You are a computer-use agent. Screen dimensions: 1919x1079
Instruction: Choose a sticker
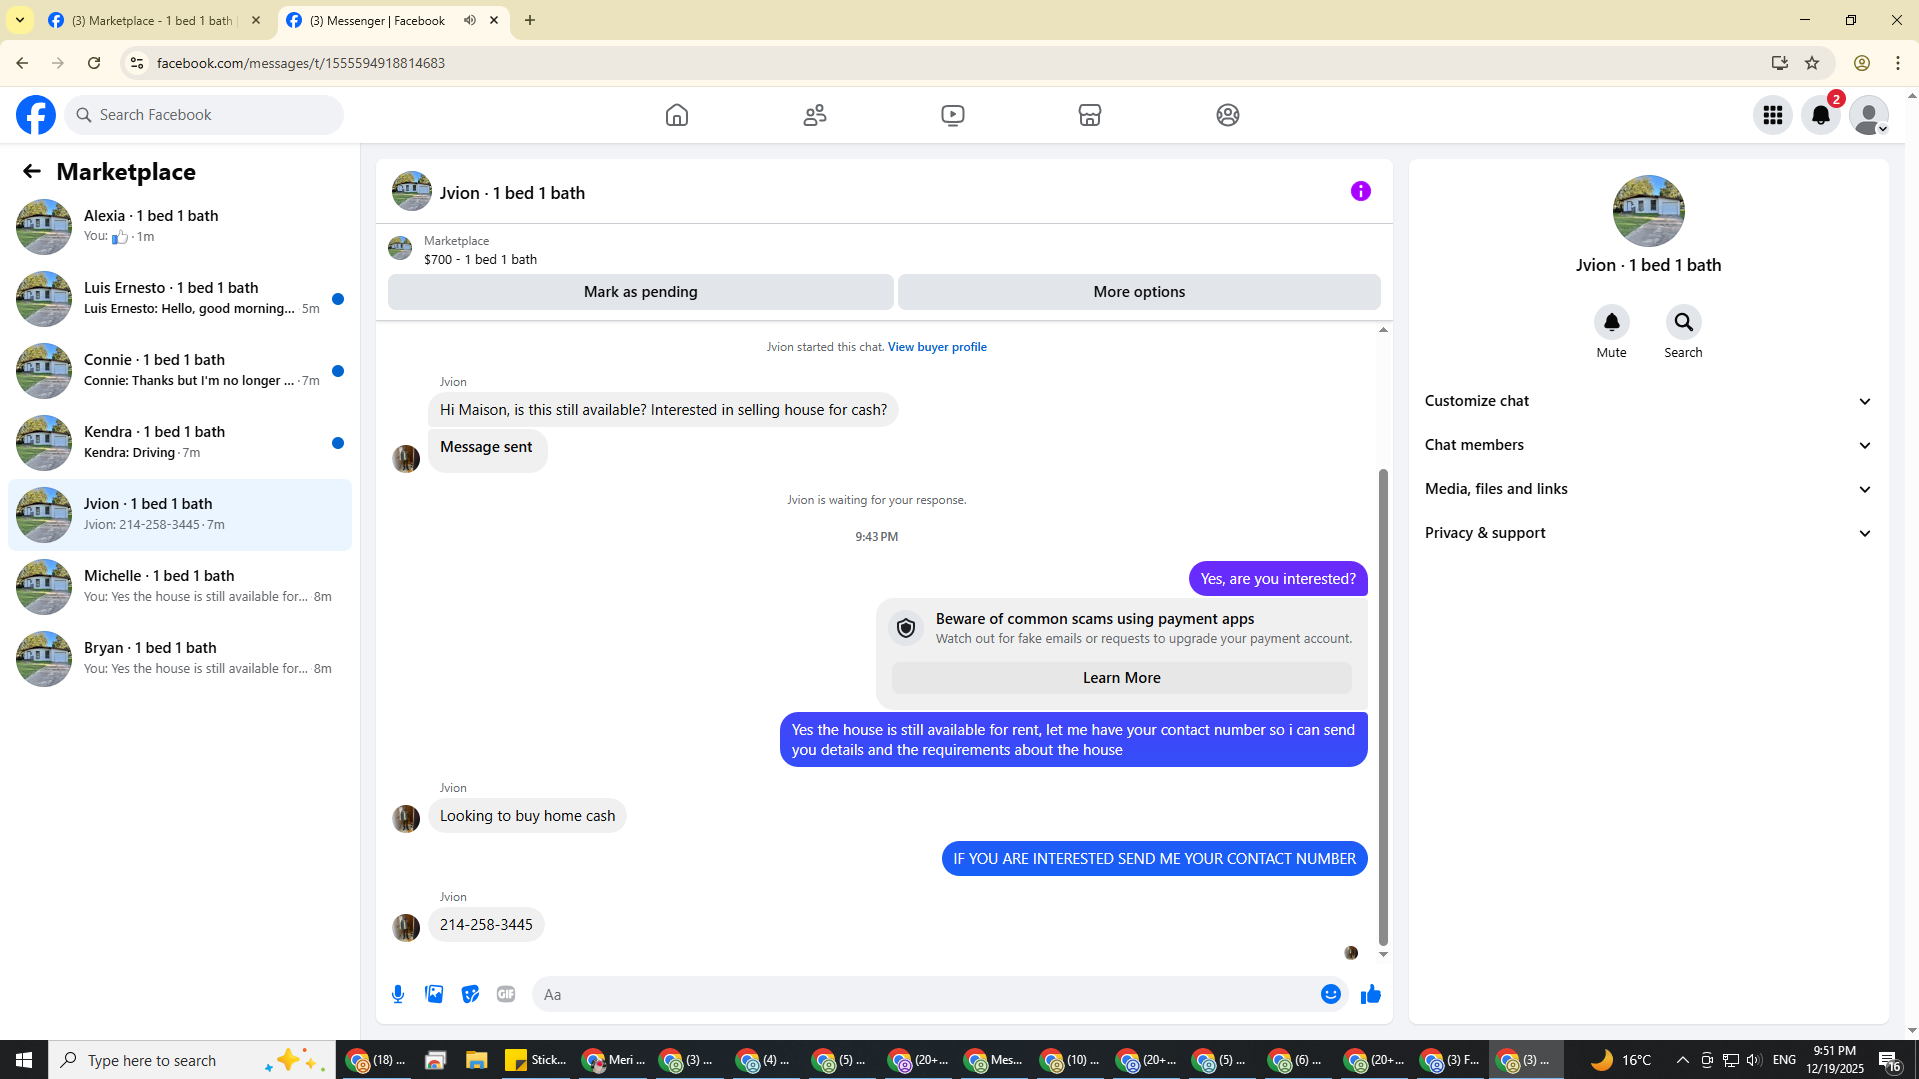(470, 994)
